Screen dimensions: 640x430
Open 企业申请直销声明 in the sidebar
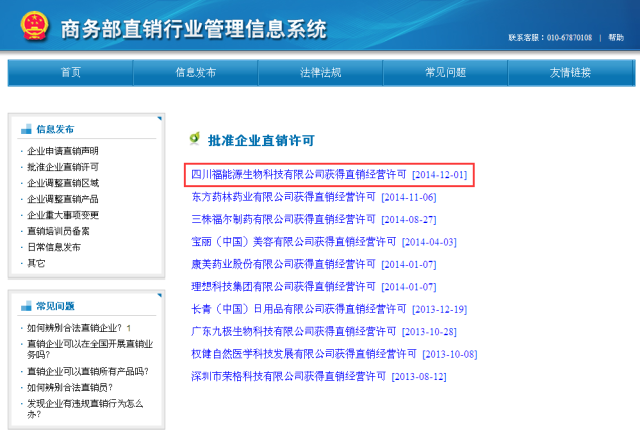pos(62,151)
